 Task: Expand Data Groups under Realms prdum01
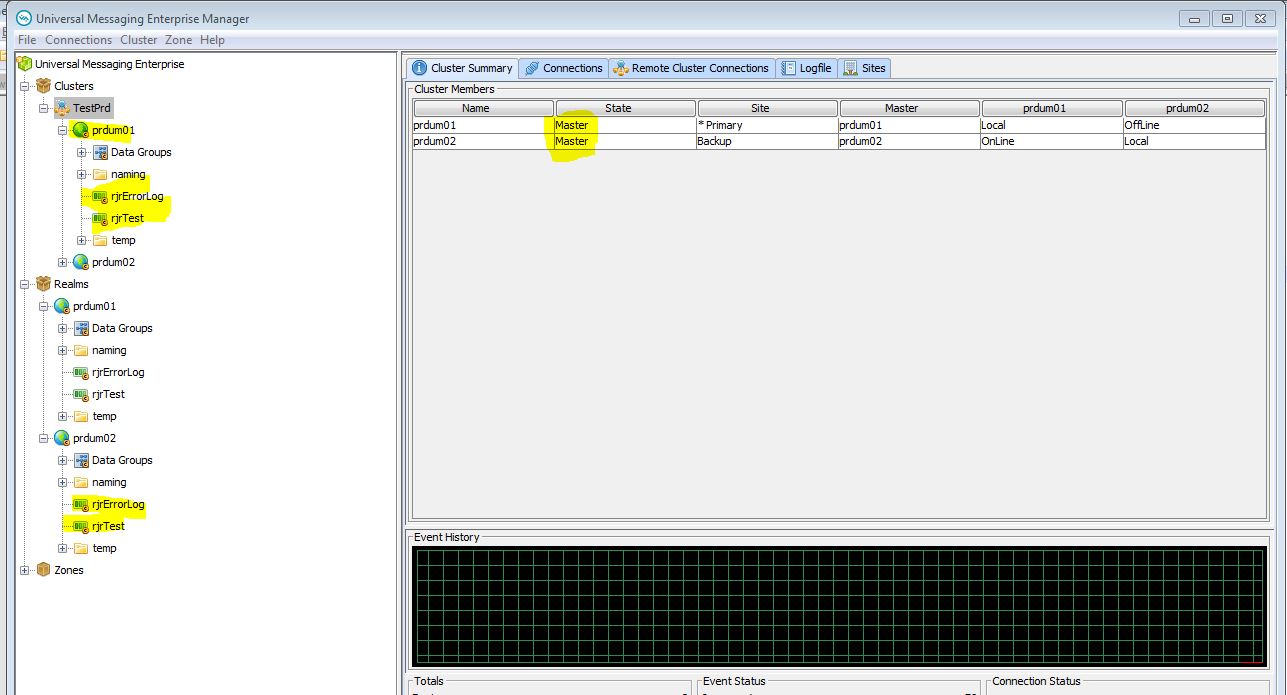tap(63, 328)
